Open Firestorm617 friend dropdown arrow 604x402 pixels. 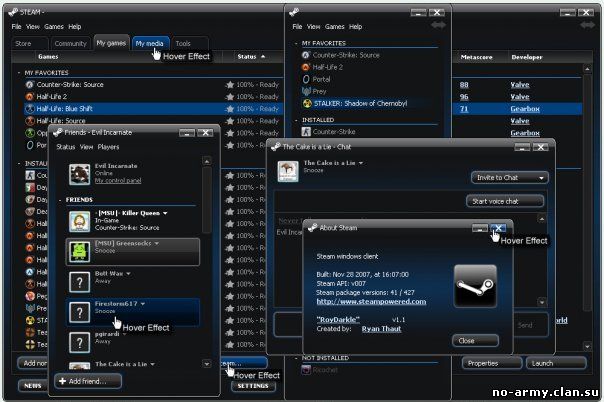tap(143, 304)
